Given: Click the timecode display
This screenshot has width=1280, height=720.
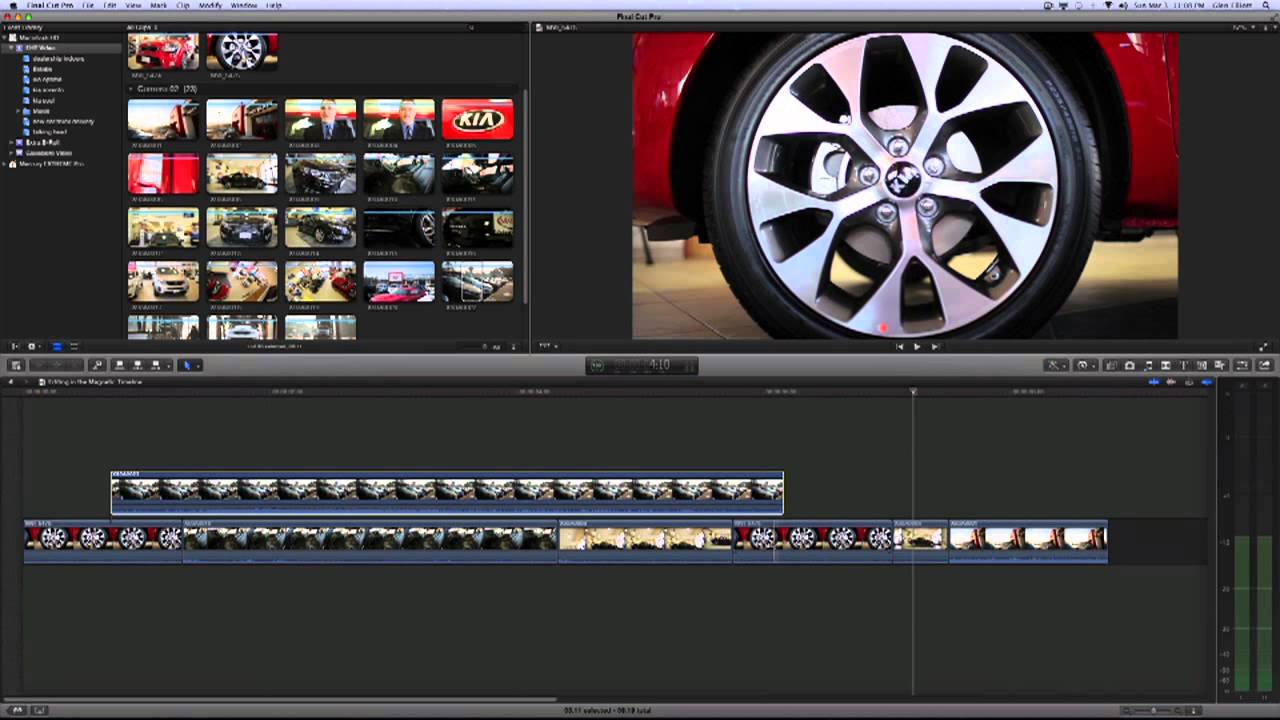Looking at the screenshot, I should coord(642,365).
